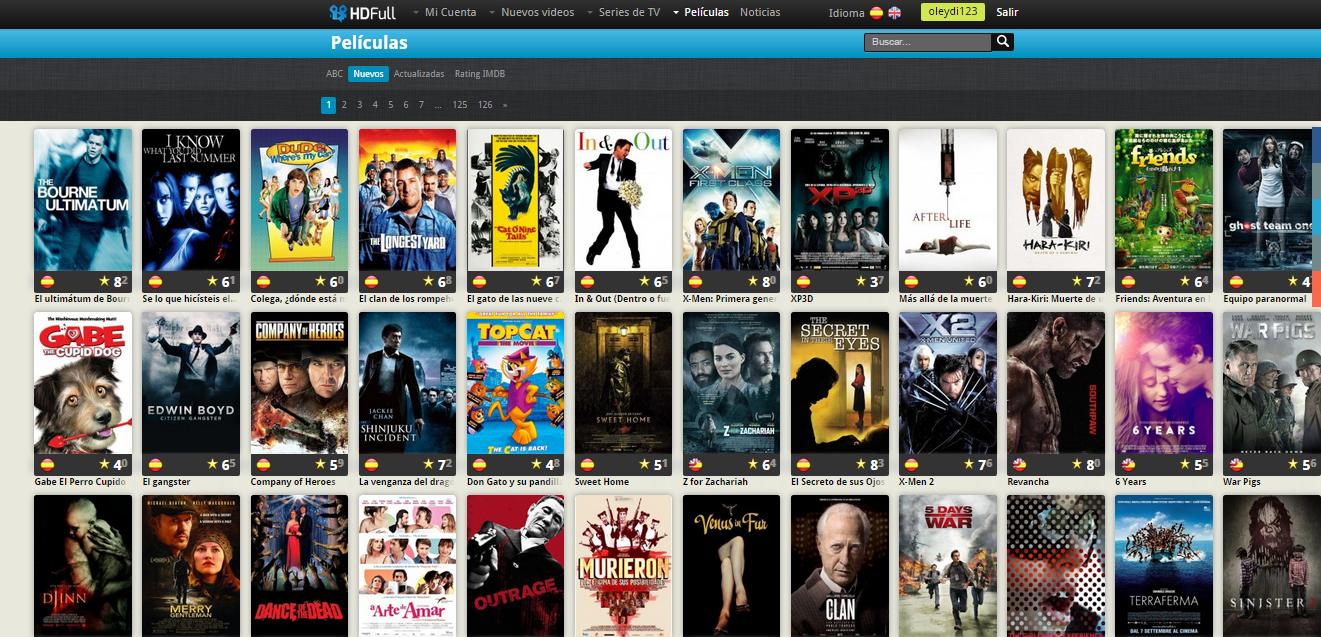Open I Know What You Did Last Summer poster
This screenshot has height=637, width=1321.
[x=191, y=200]
